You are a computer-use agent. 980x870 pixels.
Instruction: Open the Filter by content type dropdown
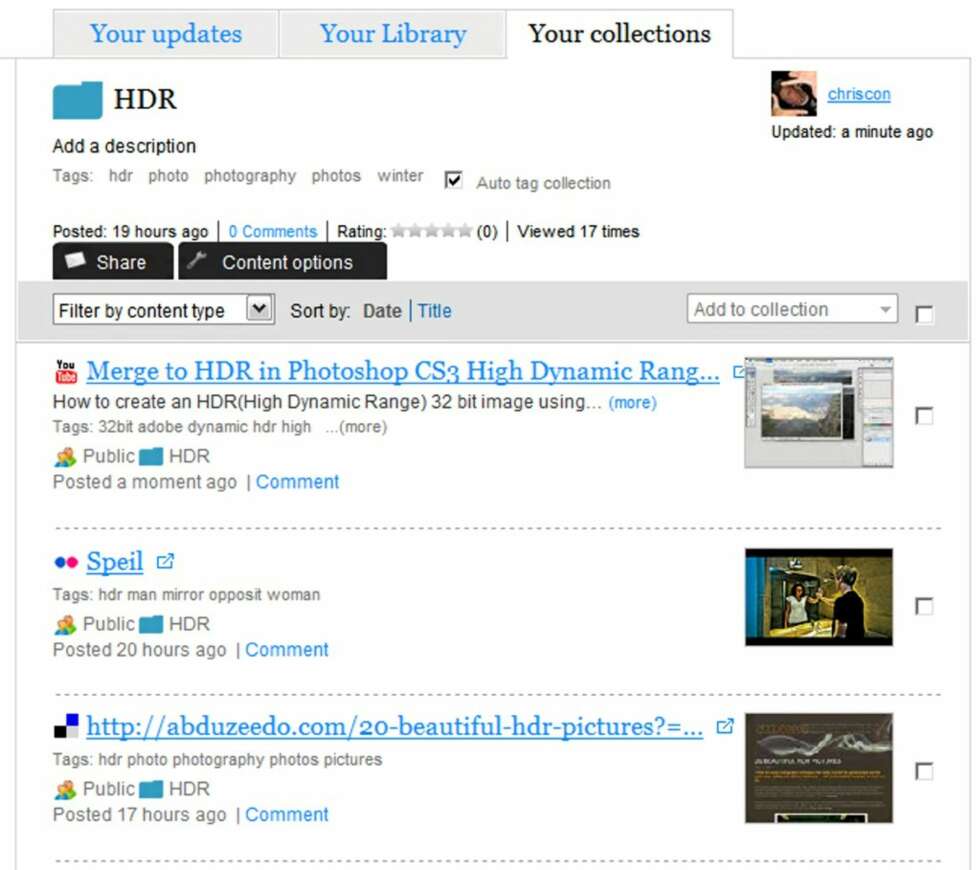[x=164, y=309]
